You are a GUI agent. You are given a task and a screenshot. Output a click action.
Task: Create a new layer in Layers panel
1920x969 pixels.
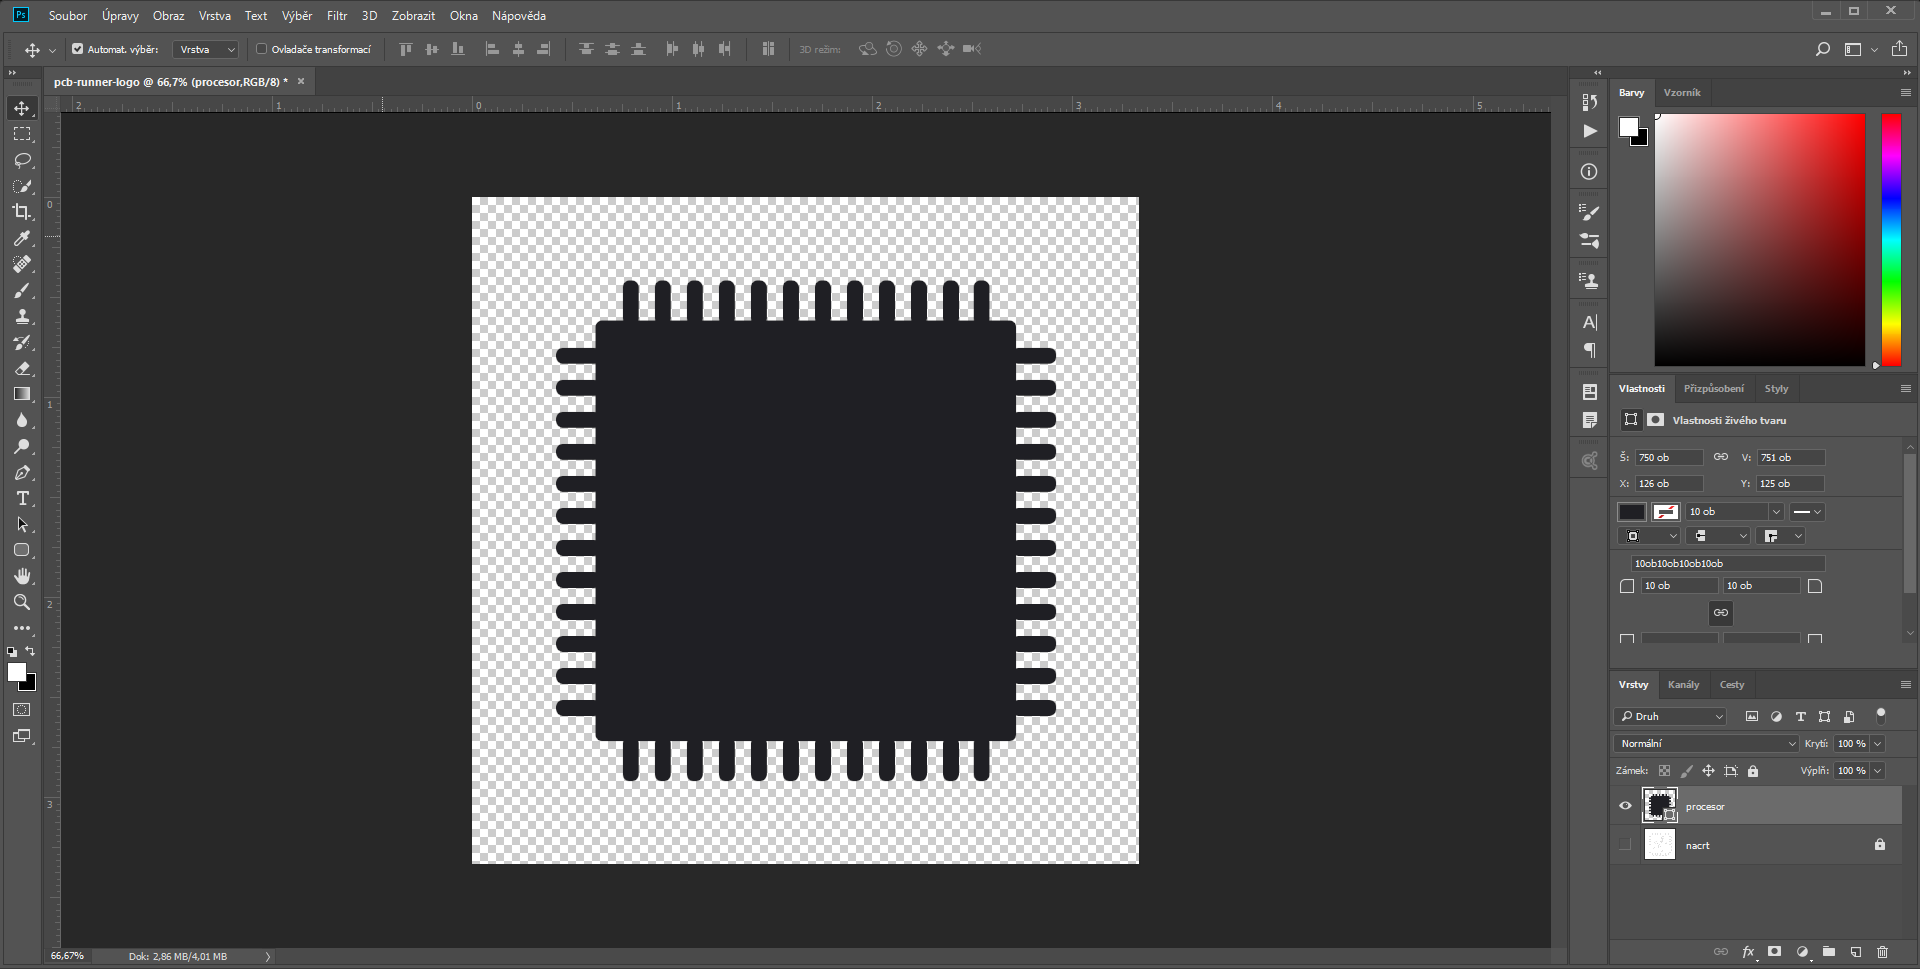[1856, 952]
